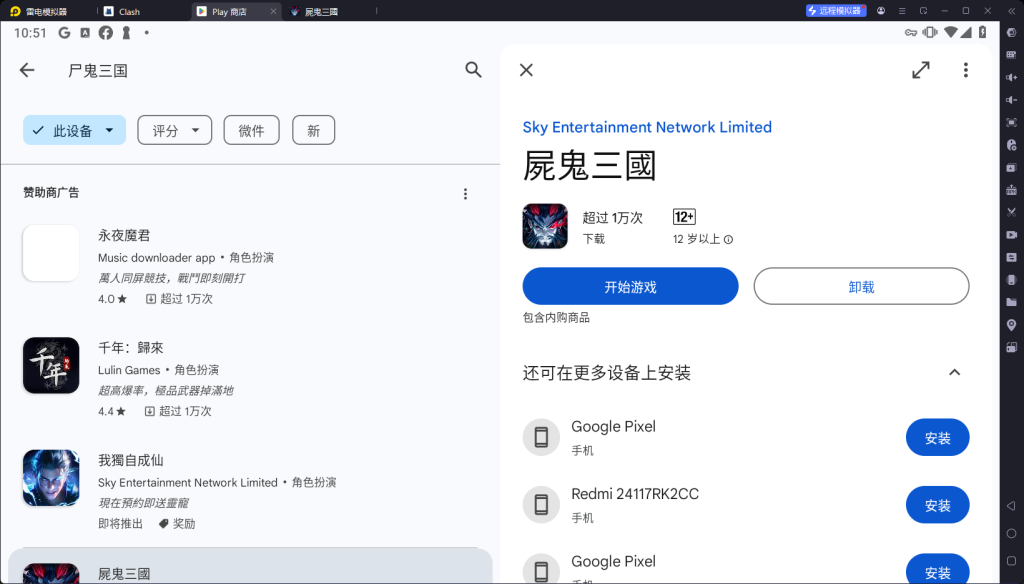The height and width of the screenshot is (584, 1024).
Task: Open the 评分 rating filter dropdown
Action: tap(174, 130)
